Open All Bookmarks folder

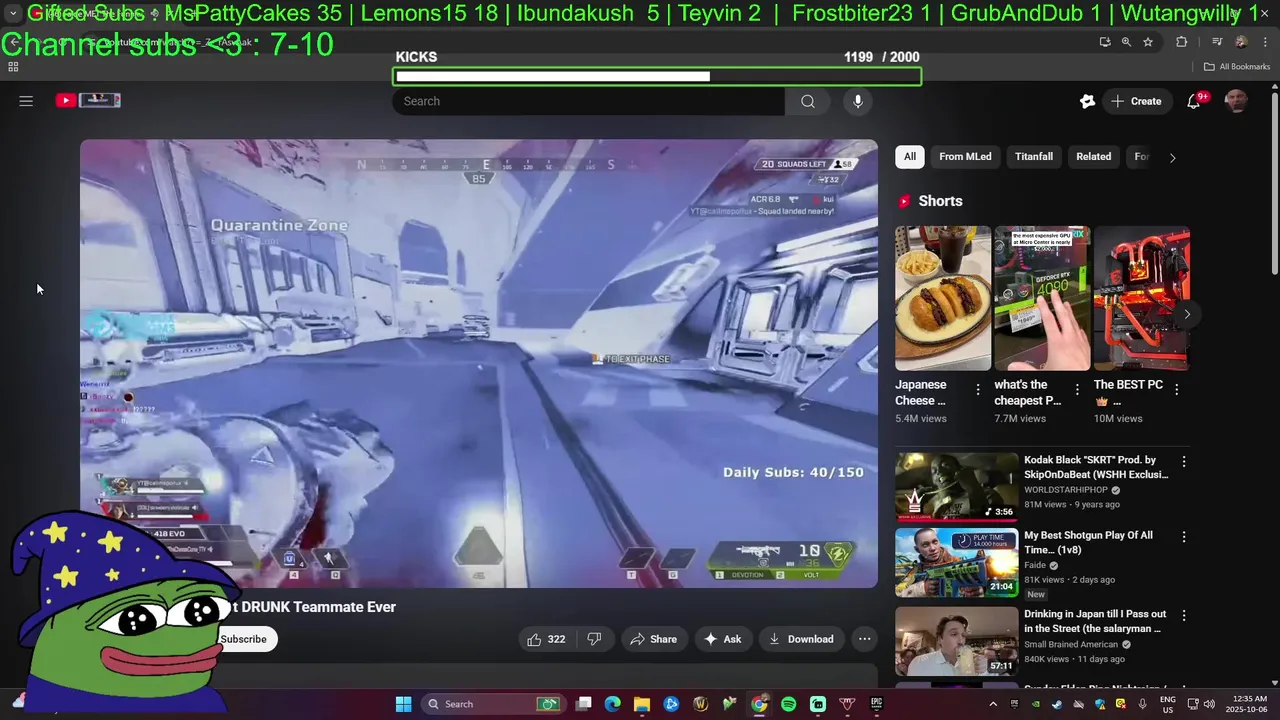[1237, 67]
